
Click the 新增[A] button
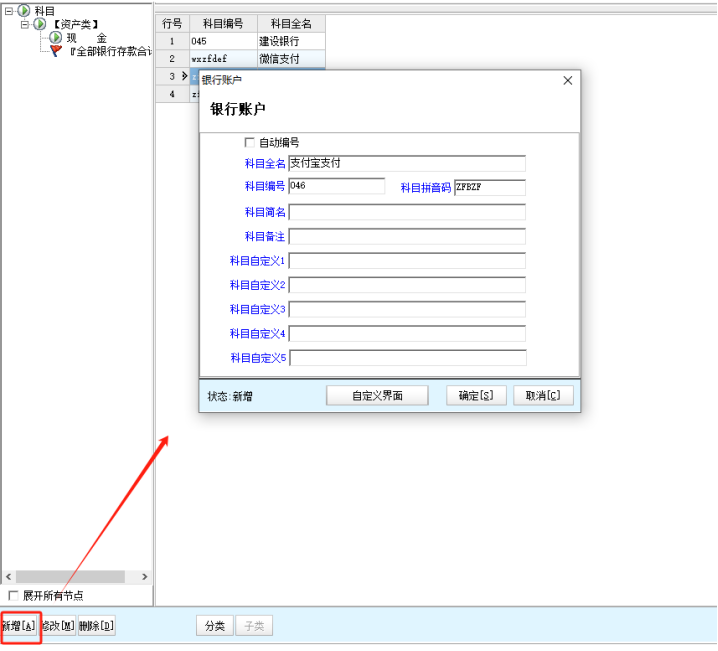pyautogui.click(x=19, y=626)
